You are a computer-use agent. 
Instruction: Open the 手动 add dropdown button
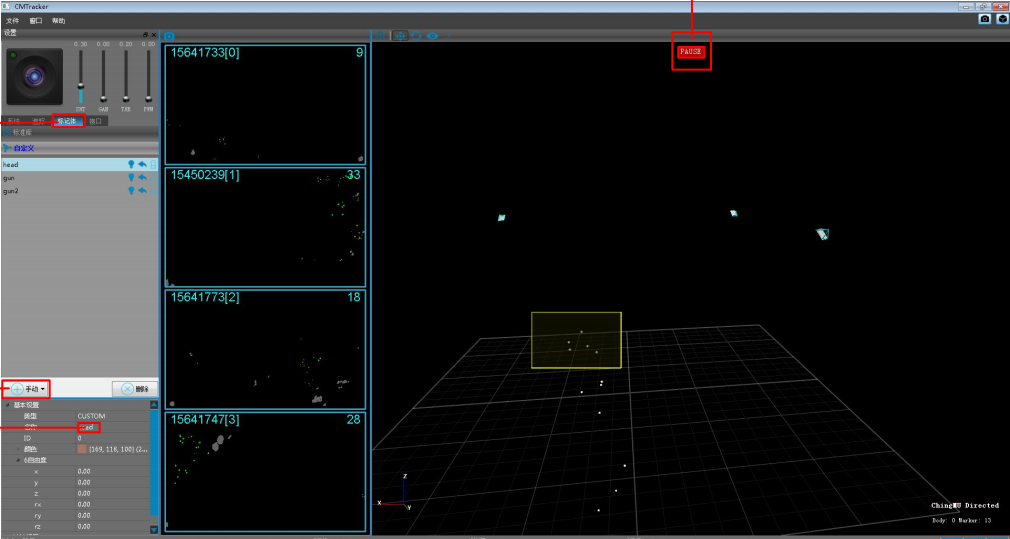coord(27,389)
